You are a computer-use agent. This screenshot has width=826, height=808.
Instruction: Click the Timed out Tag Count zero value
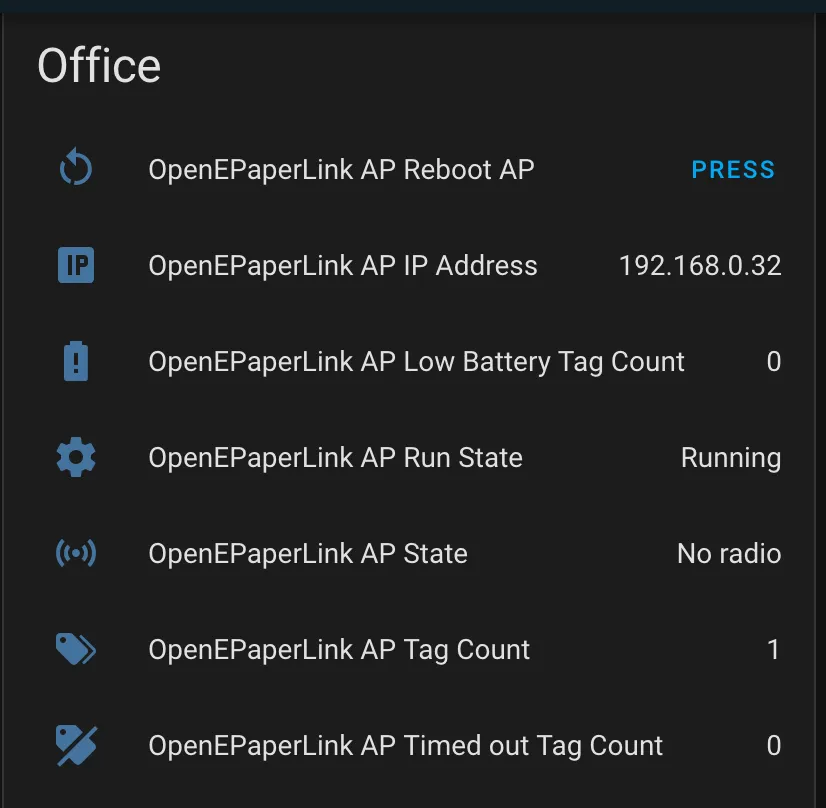774,745
